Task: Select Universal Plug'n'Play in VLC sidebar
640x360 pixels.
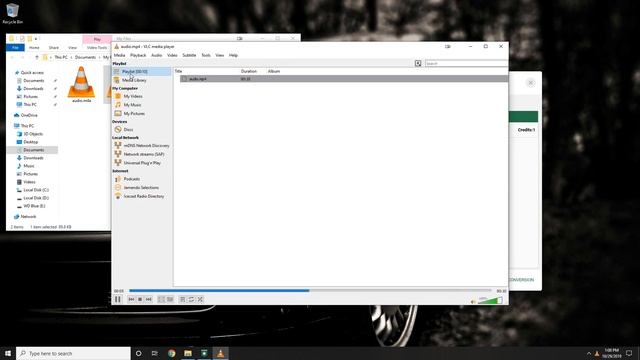Action: pyautogui.click(x=141, y=162)
